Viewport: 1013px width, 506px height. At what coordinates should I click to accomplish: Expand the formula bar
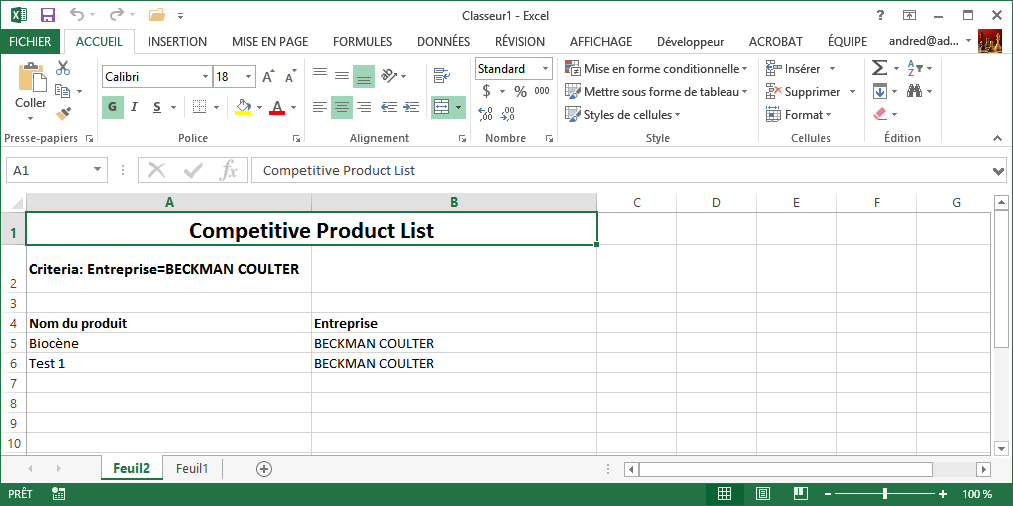(999, 171)
